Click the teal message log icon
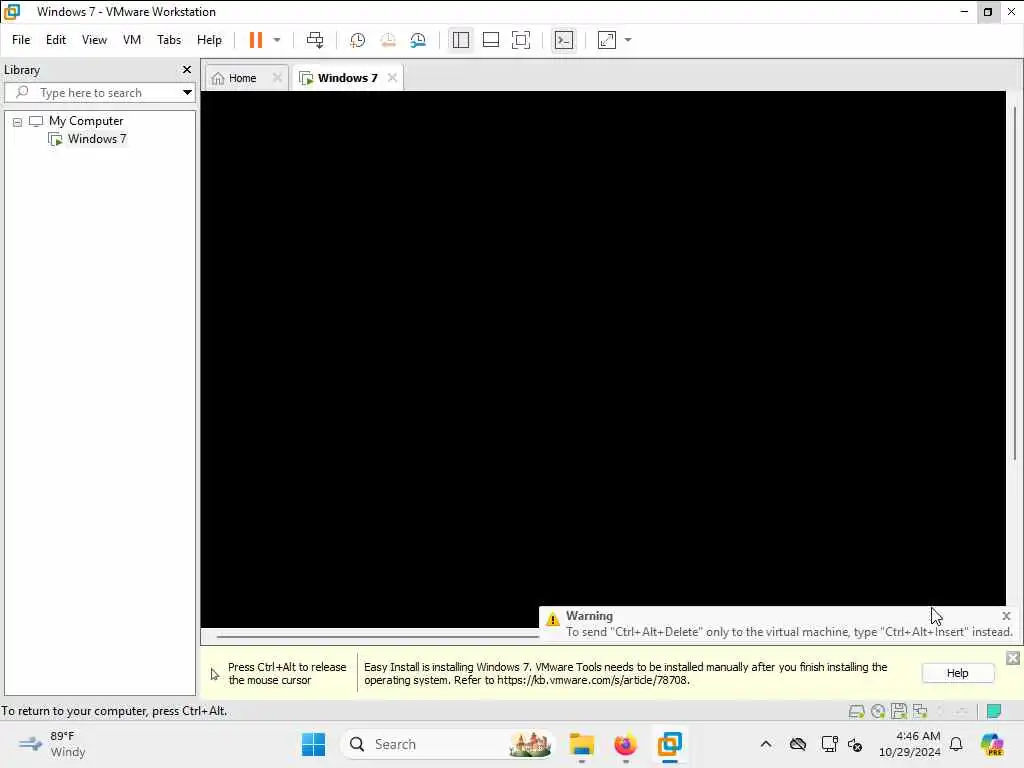The image size is (1024, 768). click(993, 711)
